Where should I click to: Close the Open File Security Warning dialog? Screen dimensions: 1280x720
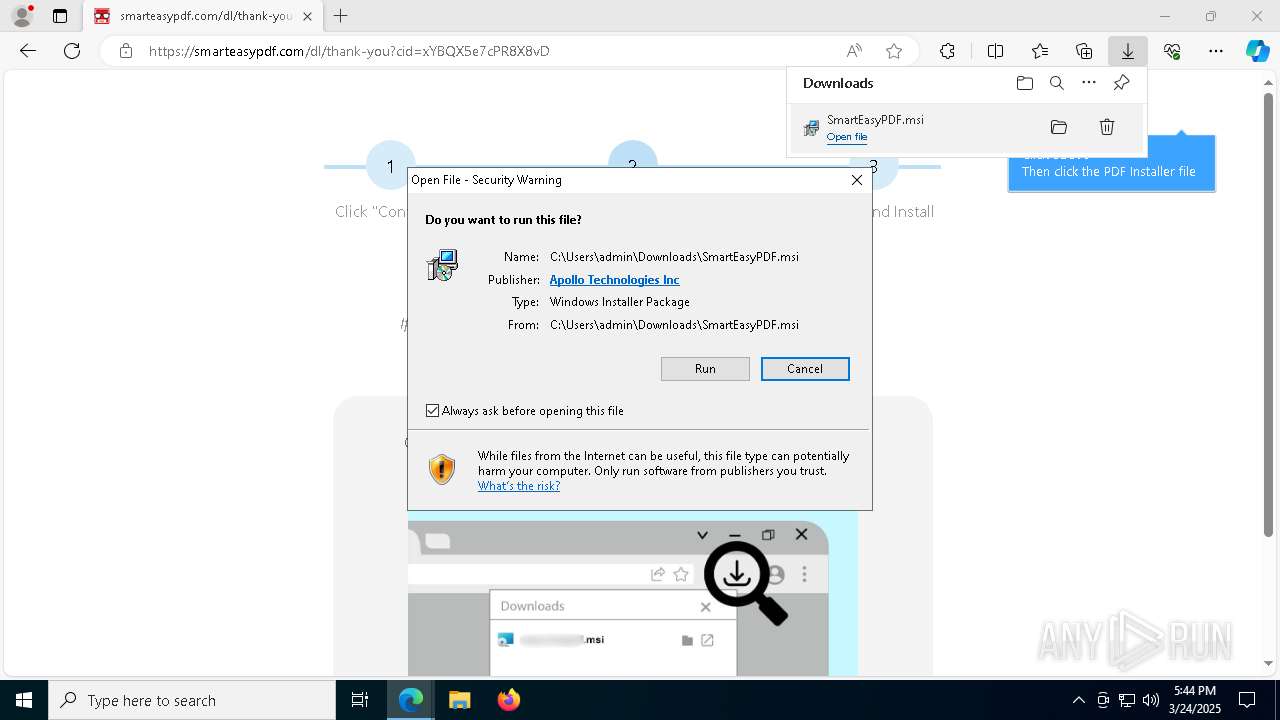[857, 180]
